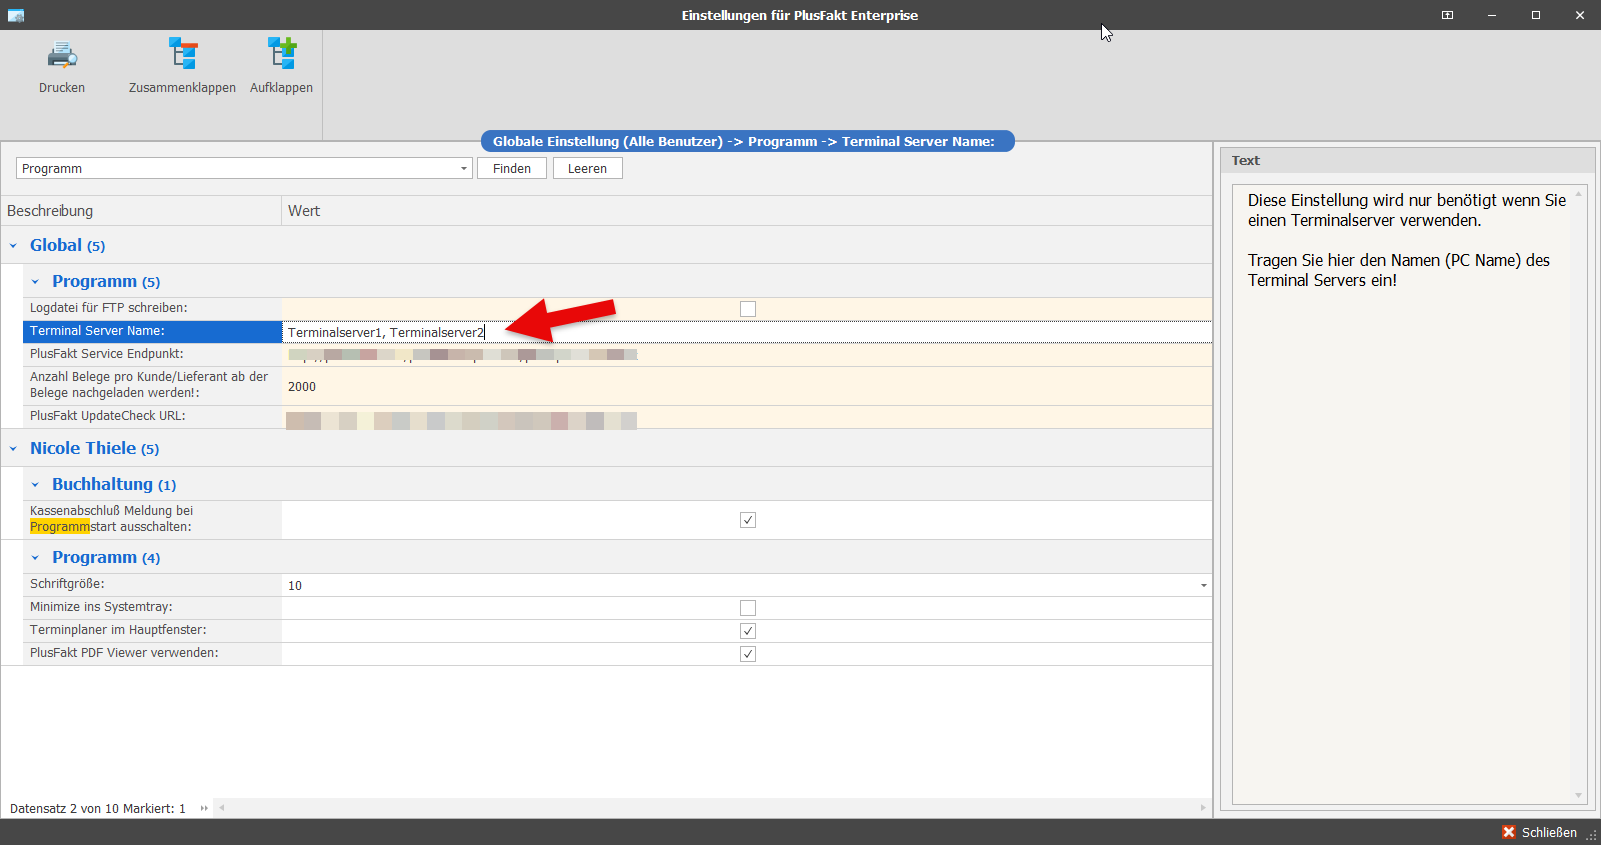Select the PlusFakt PDF Viewer verwenden label
Screen dimensions: 1601x845
point(152,653)
